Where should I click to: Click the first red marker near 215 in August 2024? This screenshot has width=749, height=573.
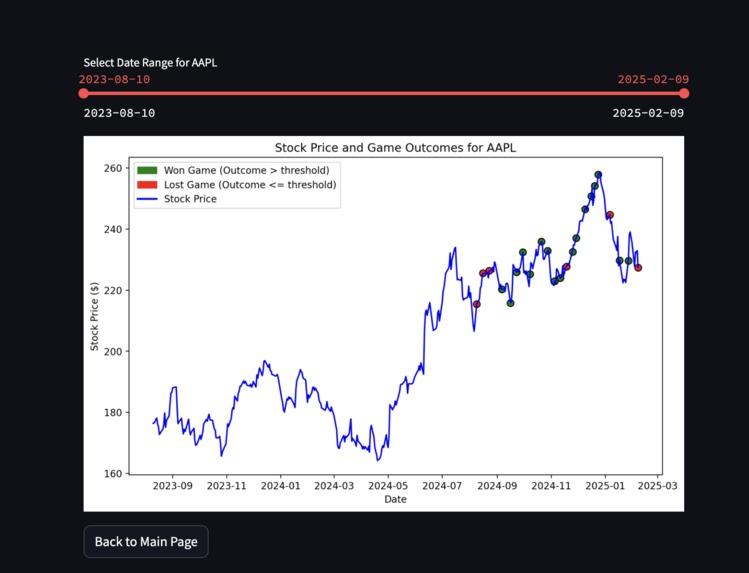point(477,304)
